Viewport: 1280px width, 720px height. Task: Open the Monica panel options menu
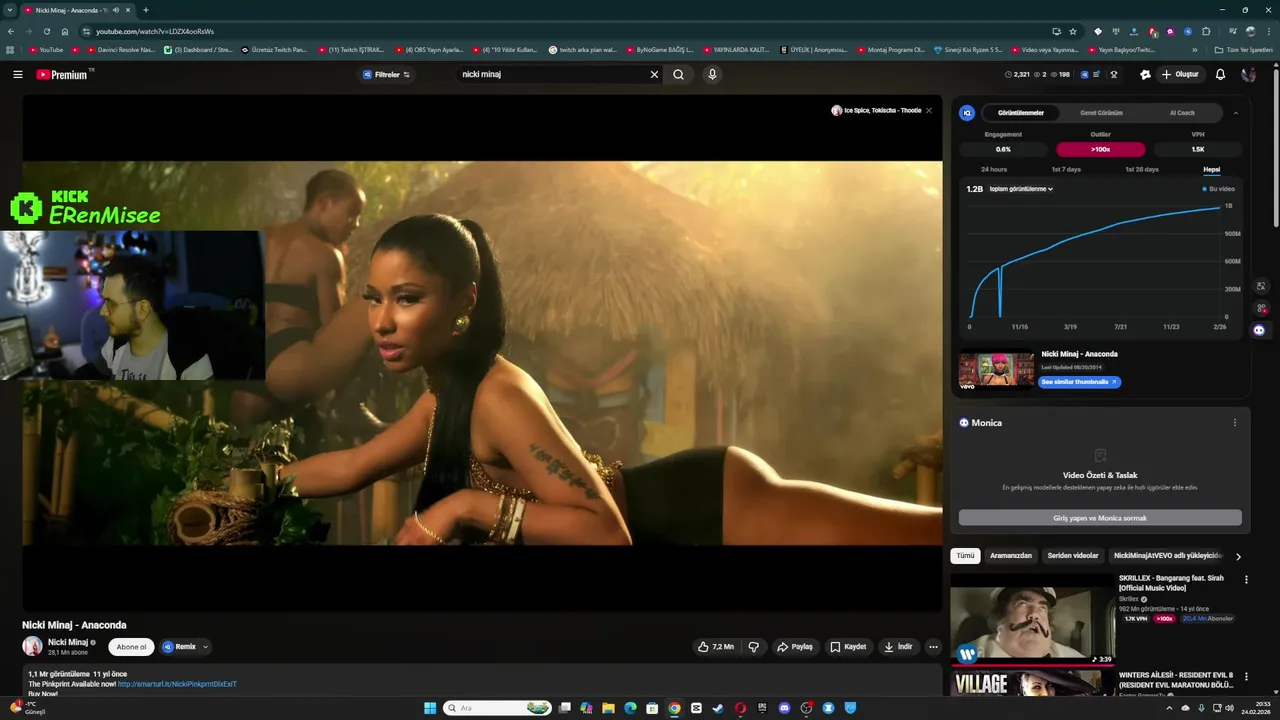[1234, 423]
